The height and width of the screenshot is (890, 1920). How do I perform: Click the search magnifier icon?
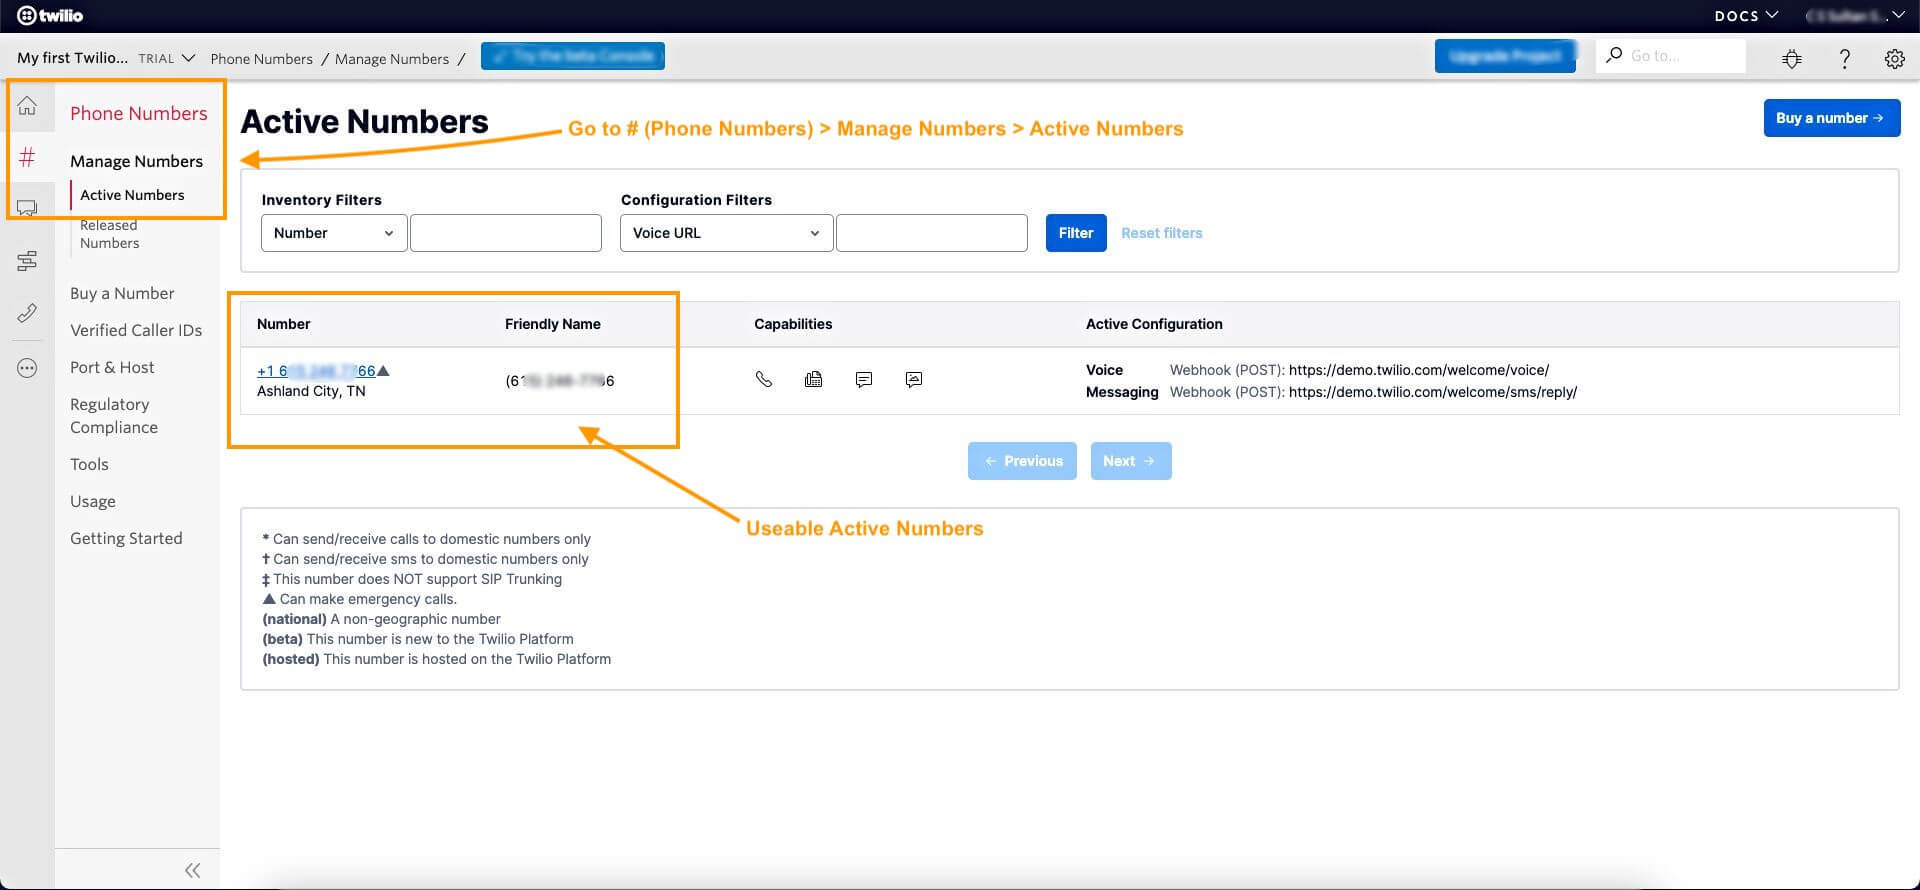click(1613, 55)
